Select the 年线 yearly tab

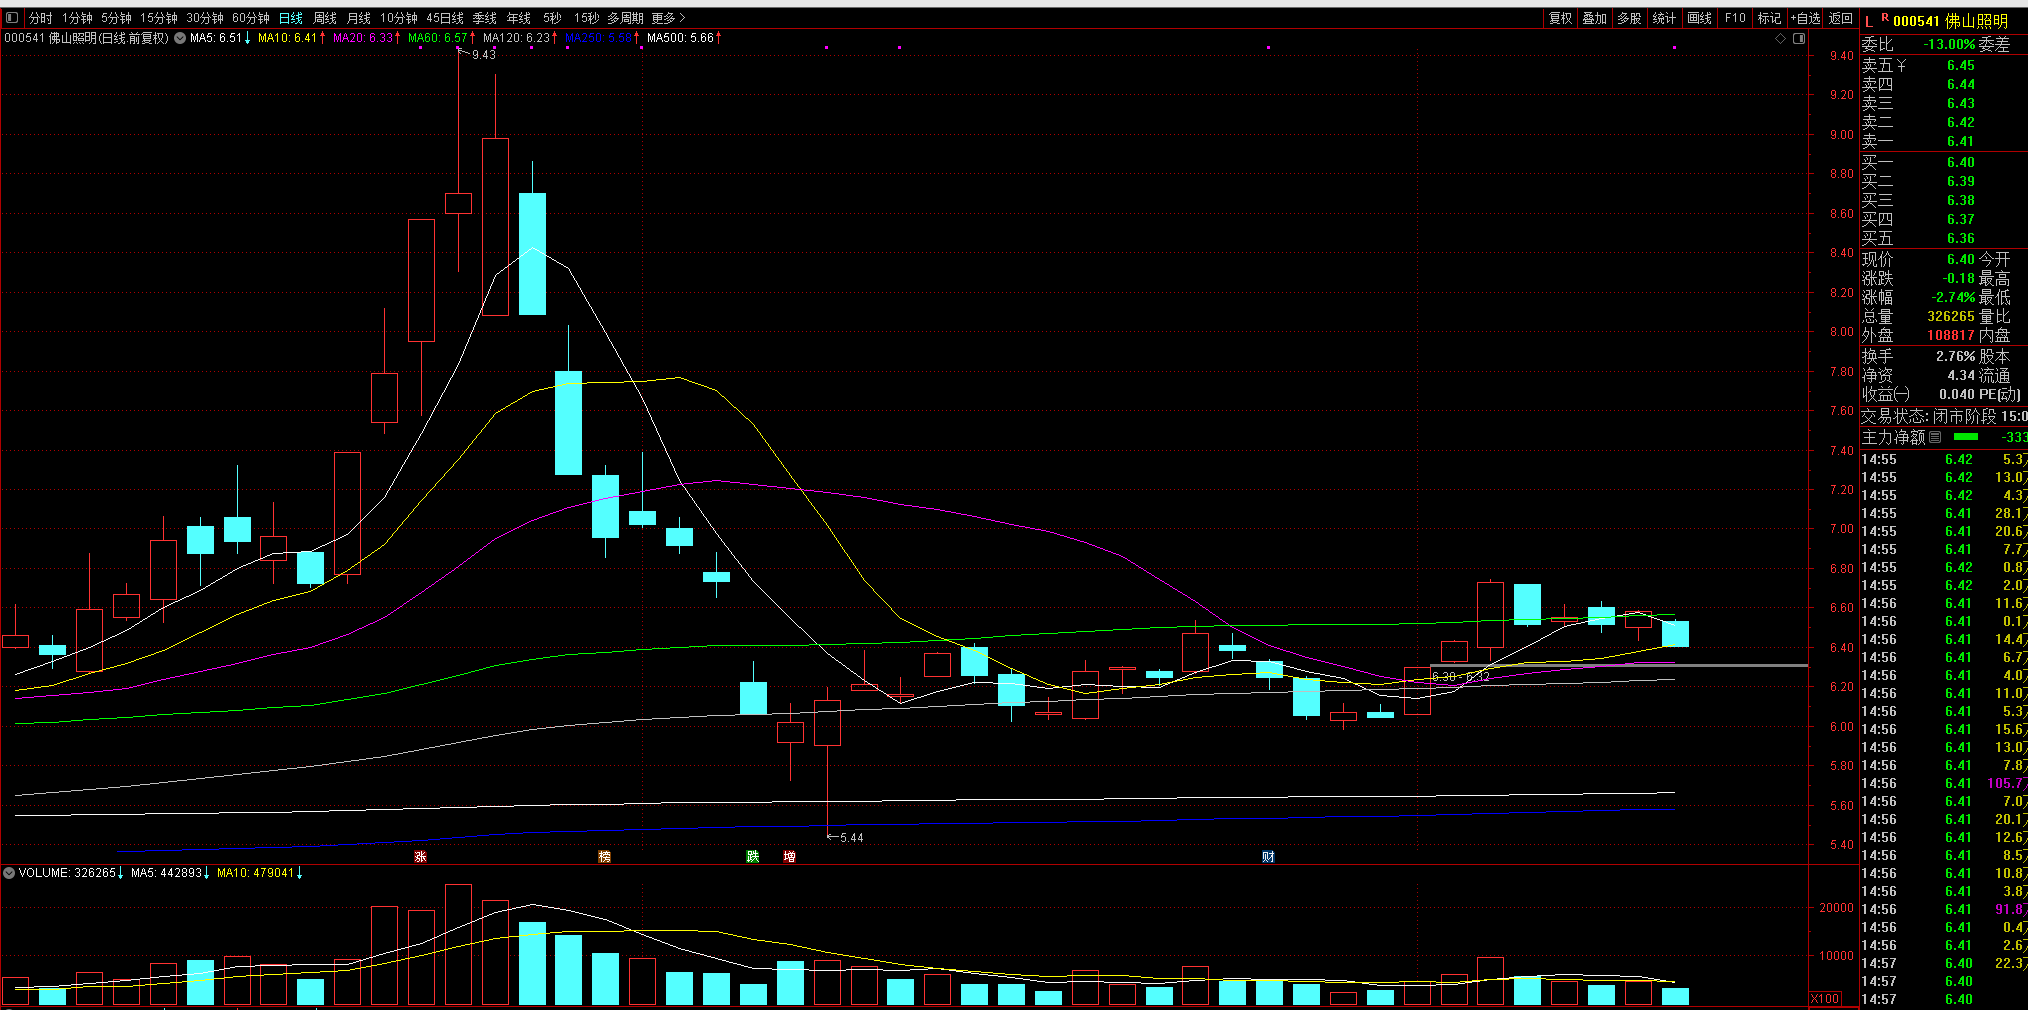pos(519,18)
